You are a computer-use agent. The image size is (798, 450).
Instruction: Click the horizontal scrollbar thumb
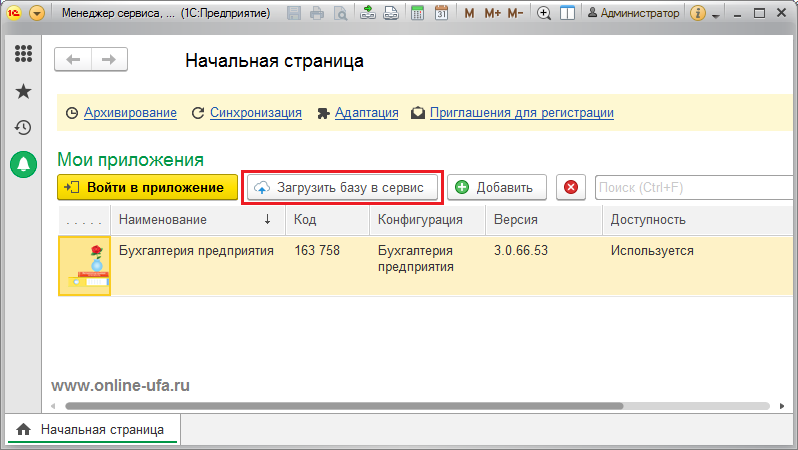(x=344, y=406)
